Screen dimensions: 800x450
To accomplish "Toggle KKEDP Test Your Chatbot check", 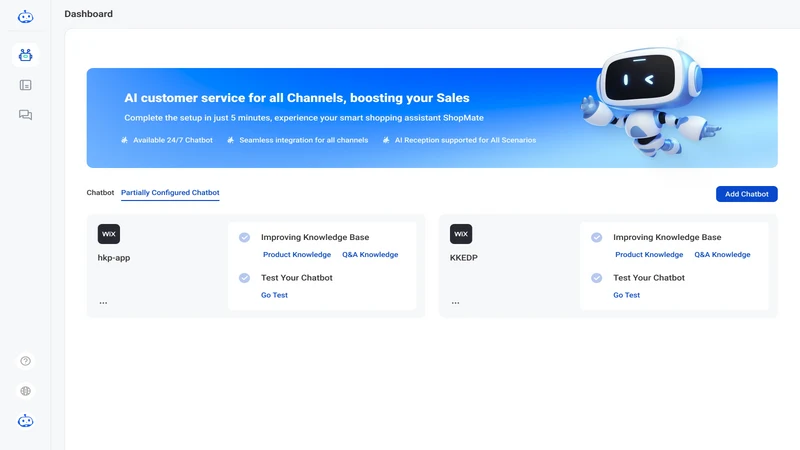I will [596, 278].
